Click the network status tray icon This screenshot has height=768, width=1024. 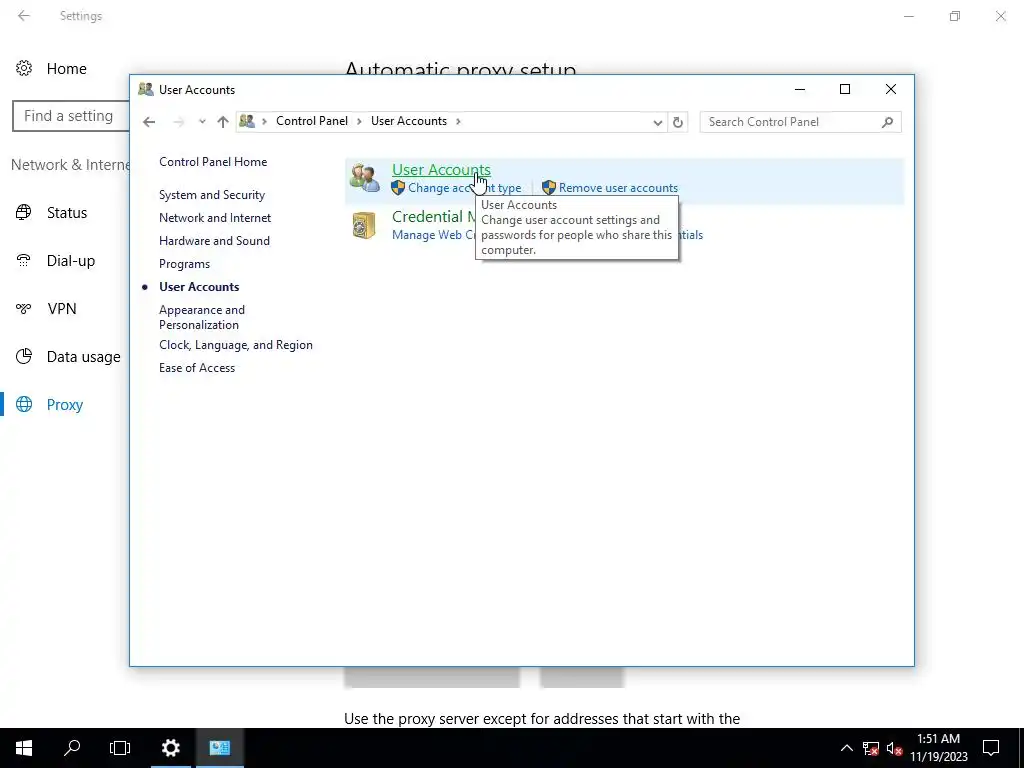tap(871, 748)
